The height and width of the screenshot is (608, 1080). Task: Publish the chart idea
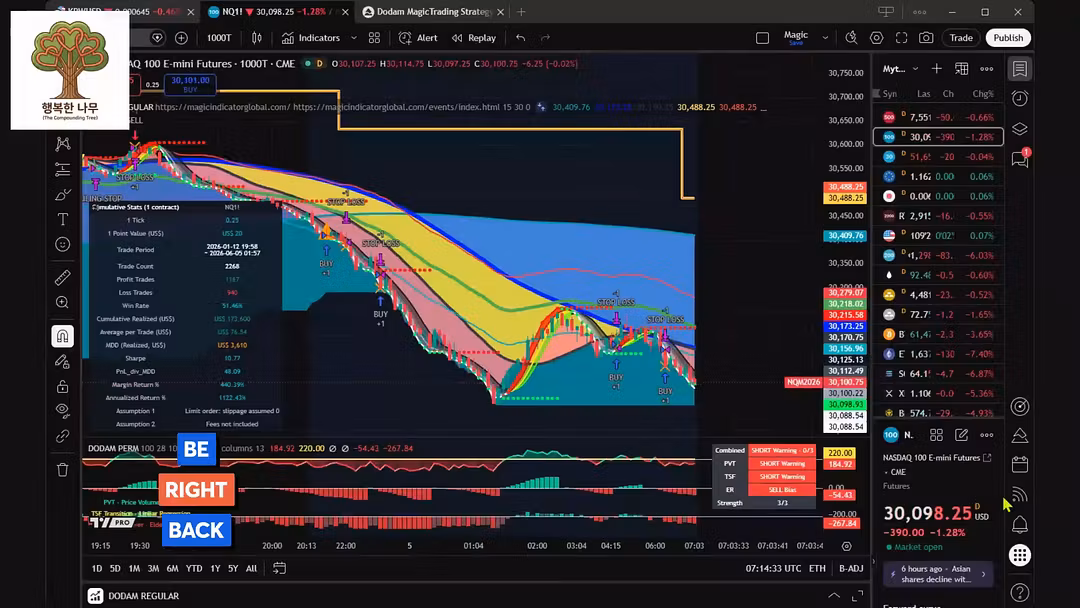point(1008,38)
